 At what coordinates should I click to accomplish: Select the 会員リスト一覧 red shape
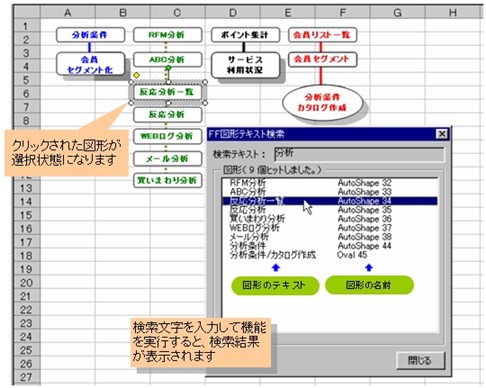click(322, 35)
